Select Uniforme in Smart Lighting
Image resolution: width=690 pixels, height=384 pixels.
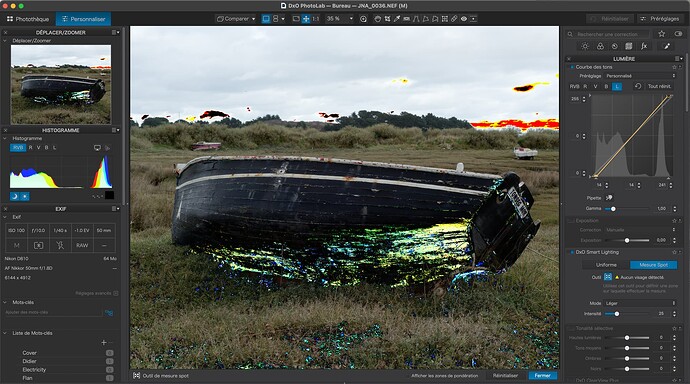[x=606, y=265]
